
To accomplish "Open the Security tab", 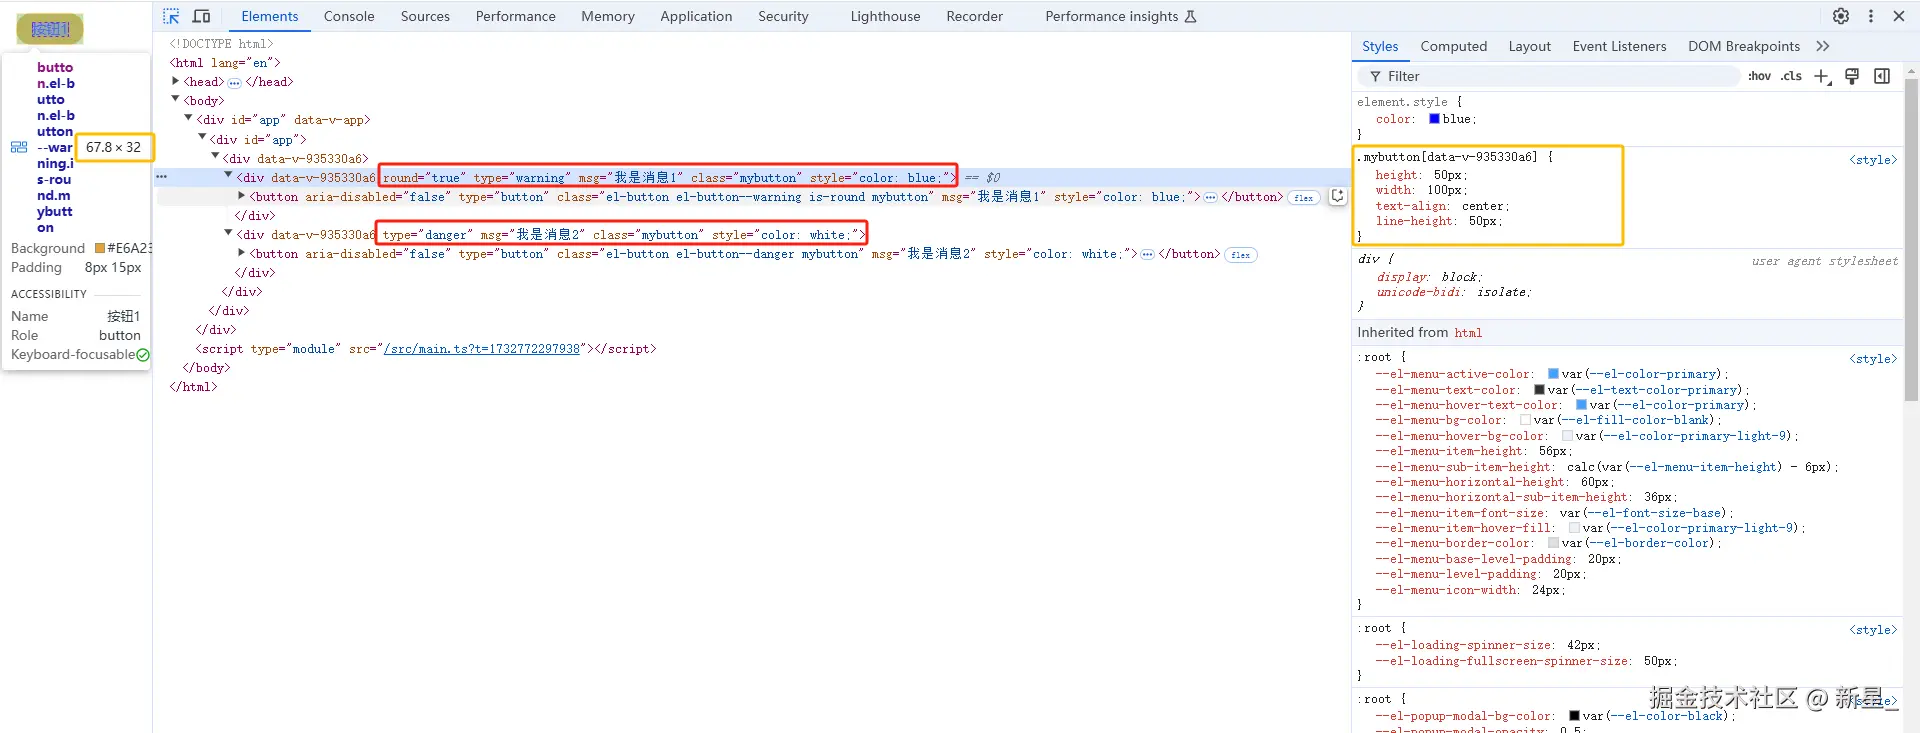I will (783, 16).
